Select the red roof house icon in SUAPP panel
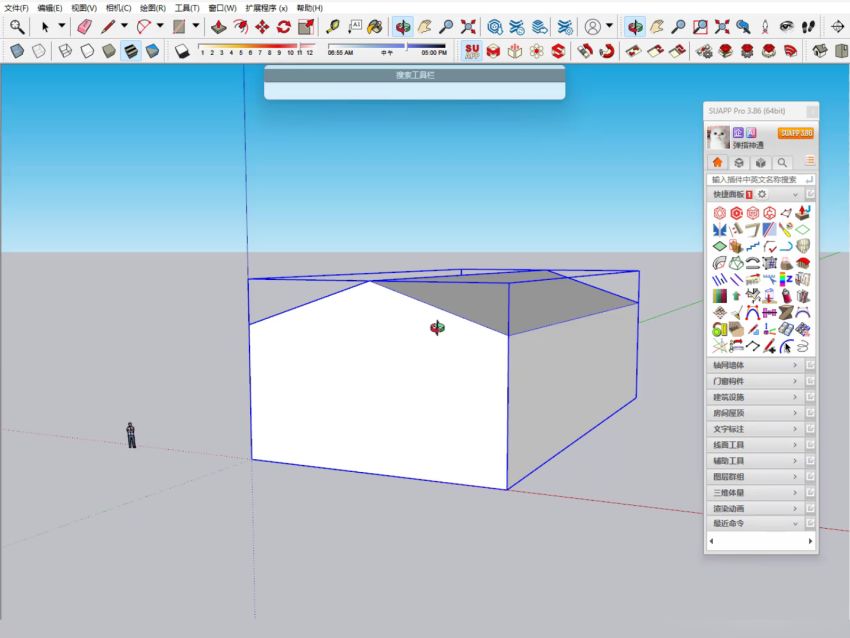Viewport: 850px width, 638px height. point(802,263)
